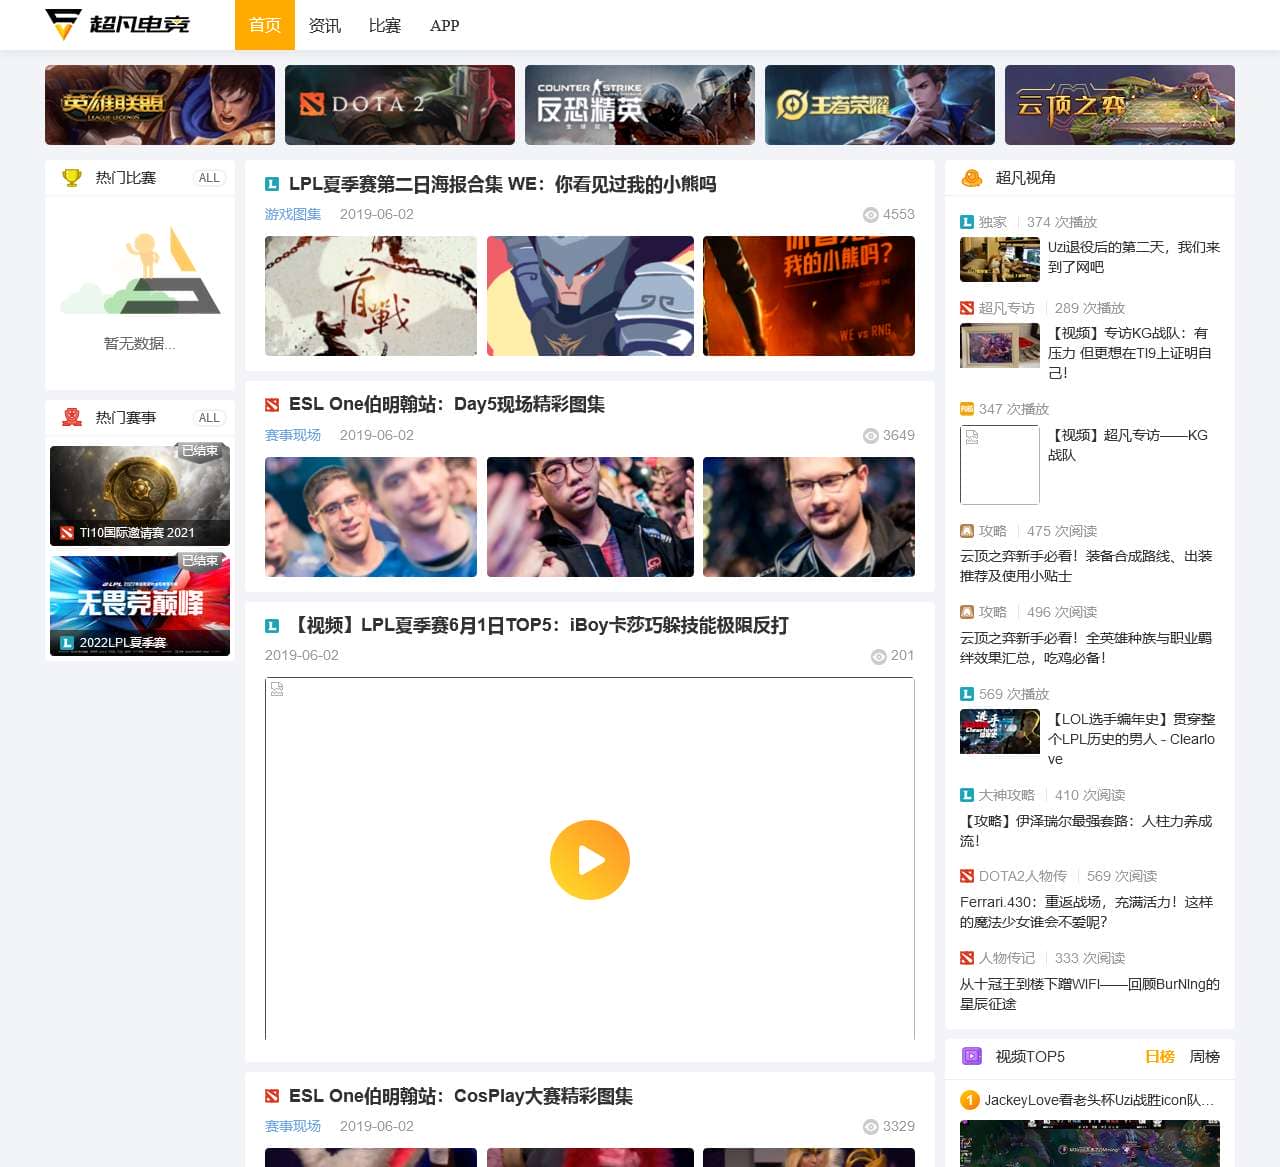Click the Dota icon beside Day5现场精彩图集 title

point(272,405)
